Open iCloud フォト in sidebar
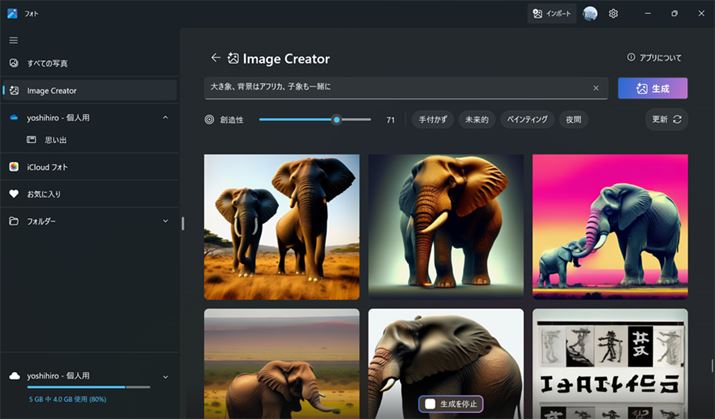715x419 pixels. pos(47,166)
